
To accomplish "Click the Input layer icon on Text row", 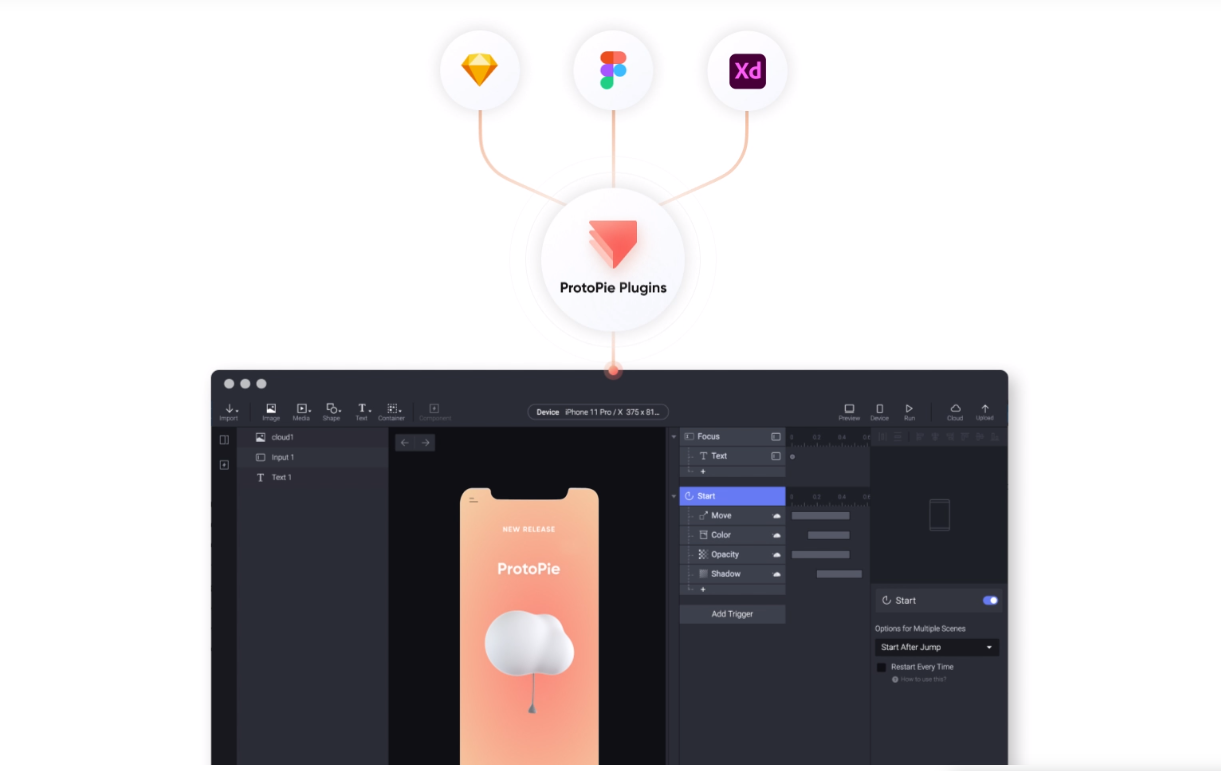I will pos(776,456).
